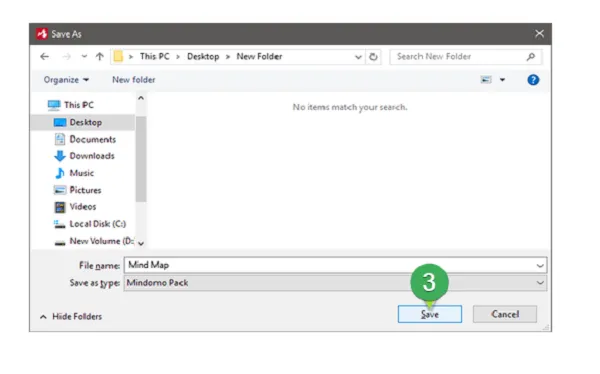Open Videos in navigation pane
The image size is (600, 374).
point(83,207)
